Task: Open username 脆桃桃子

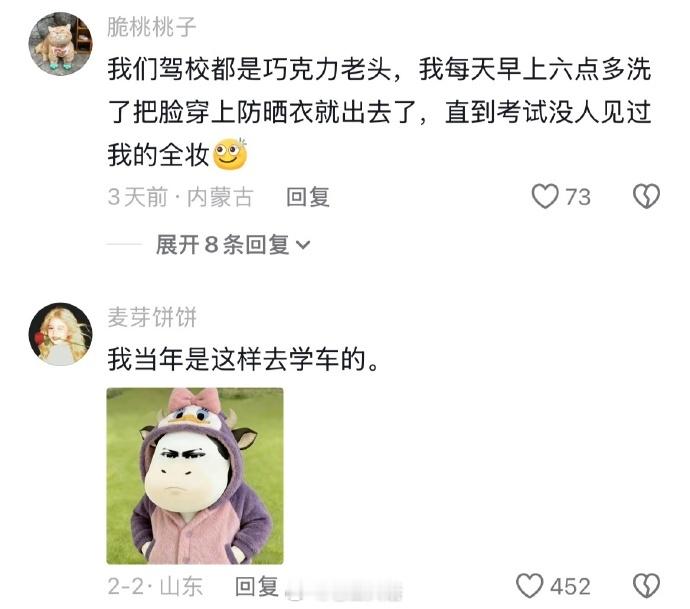Action: (x=152, y=27)
